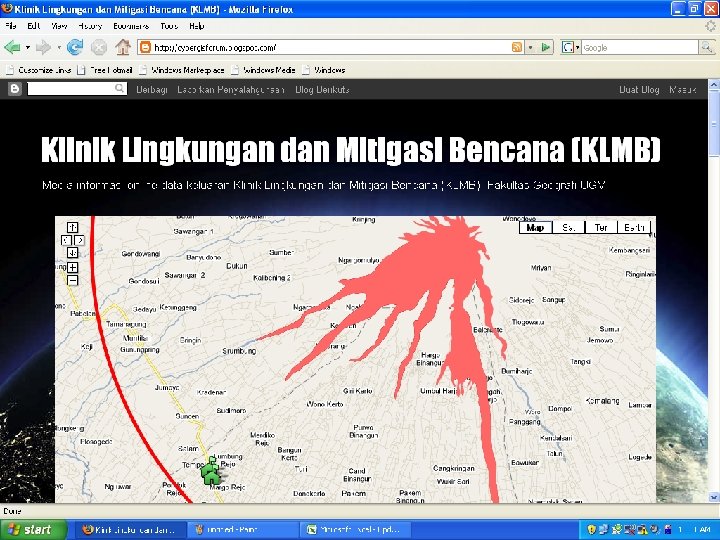Click Berbagi link in Blogger navbar

pos(152,90)
